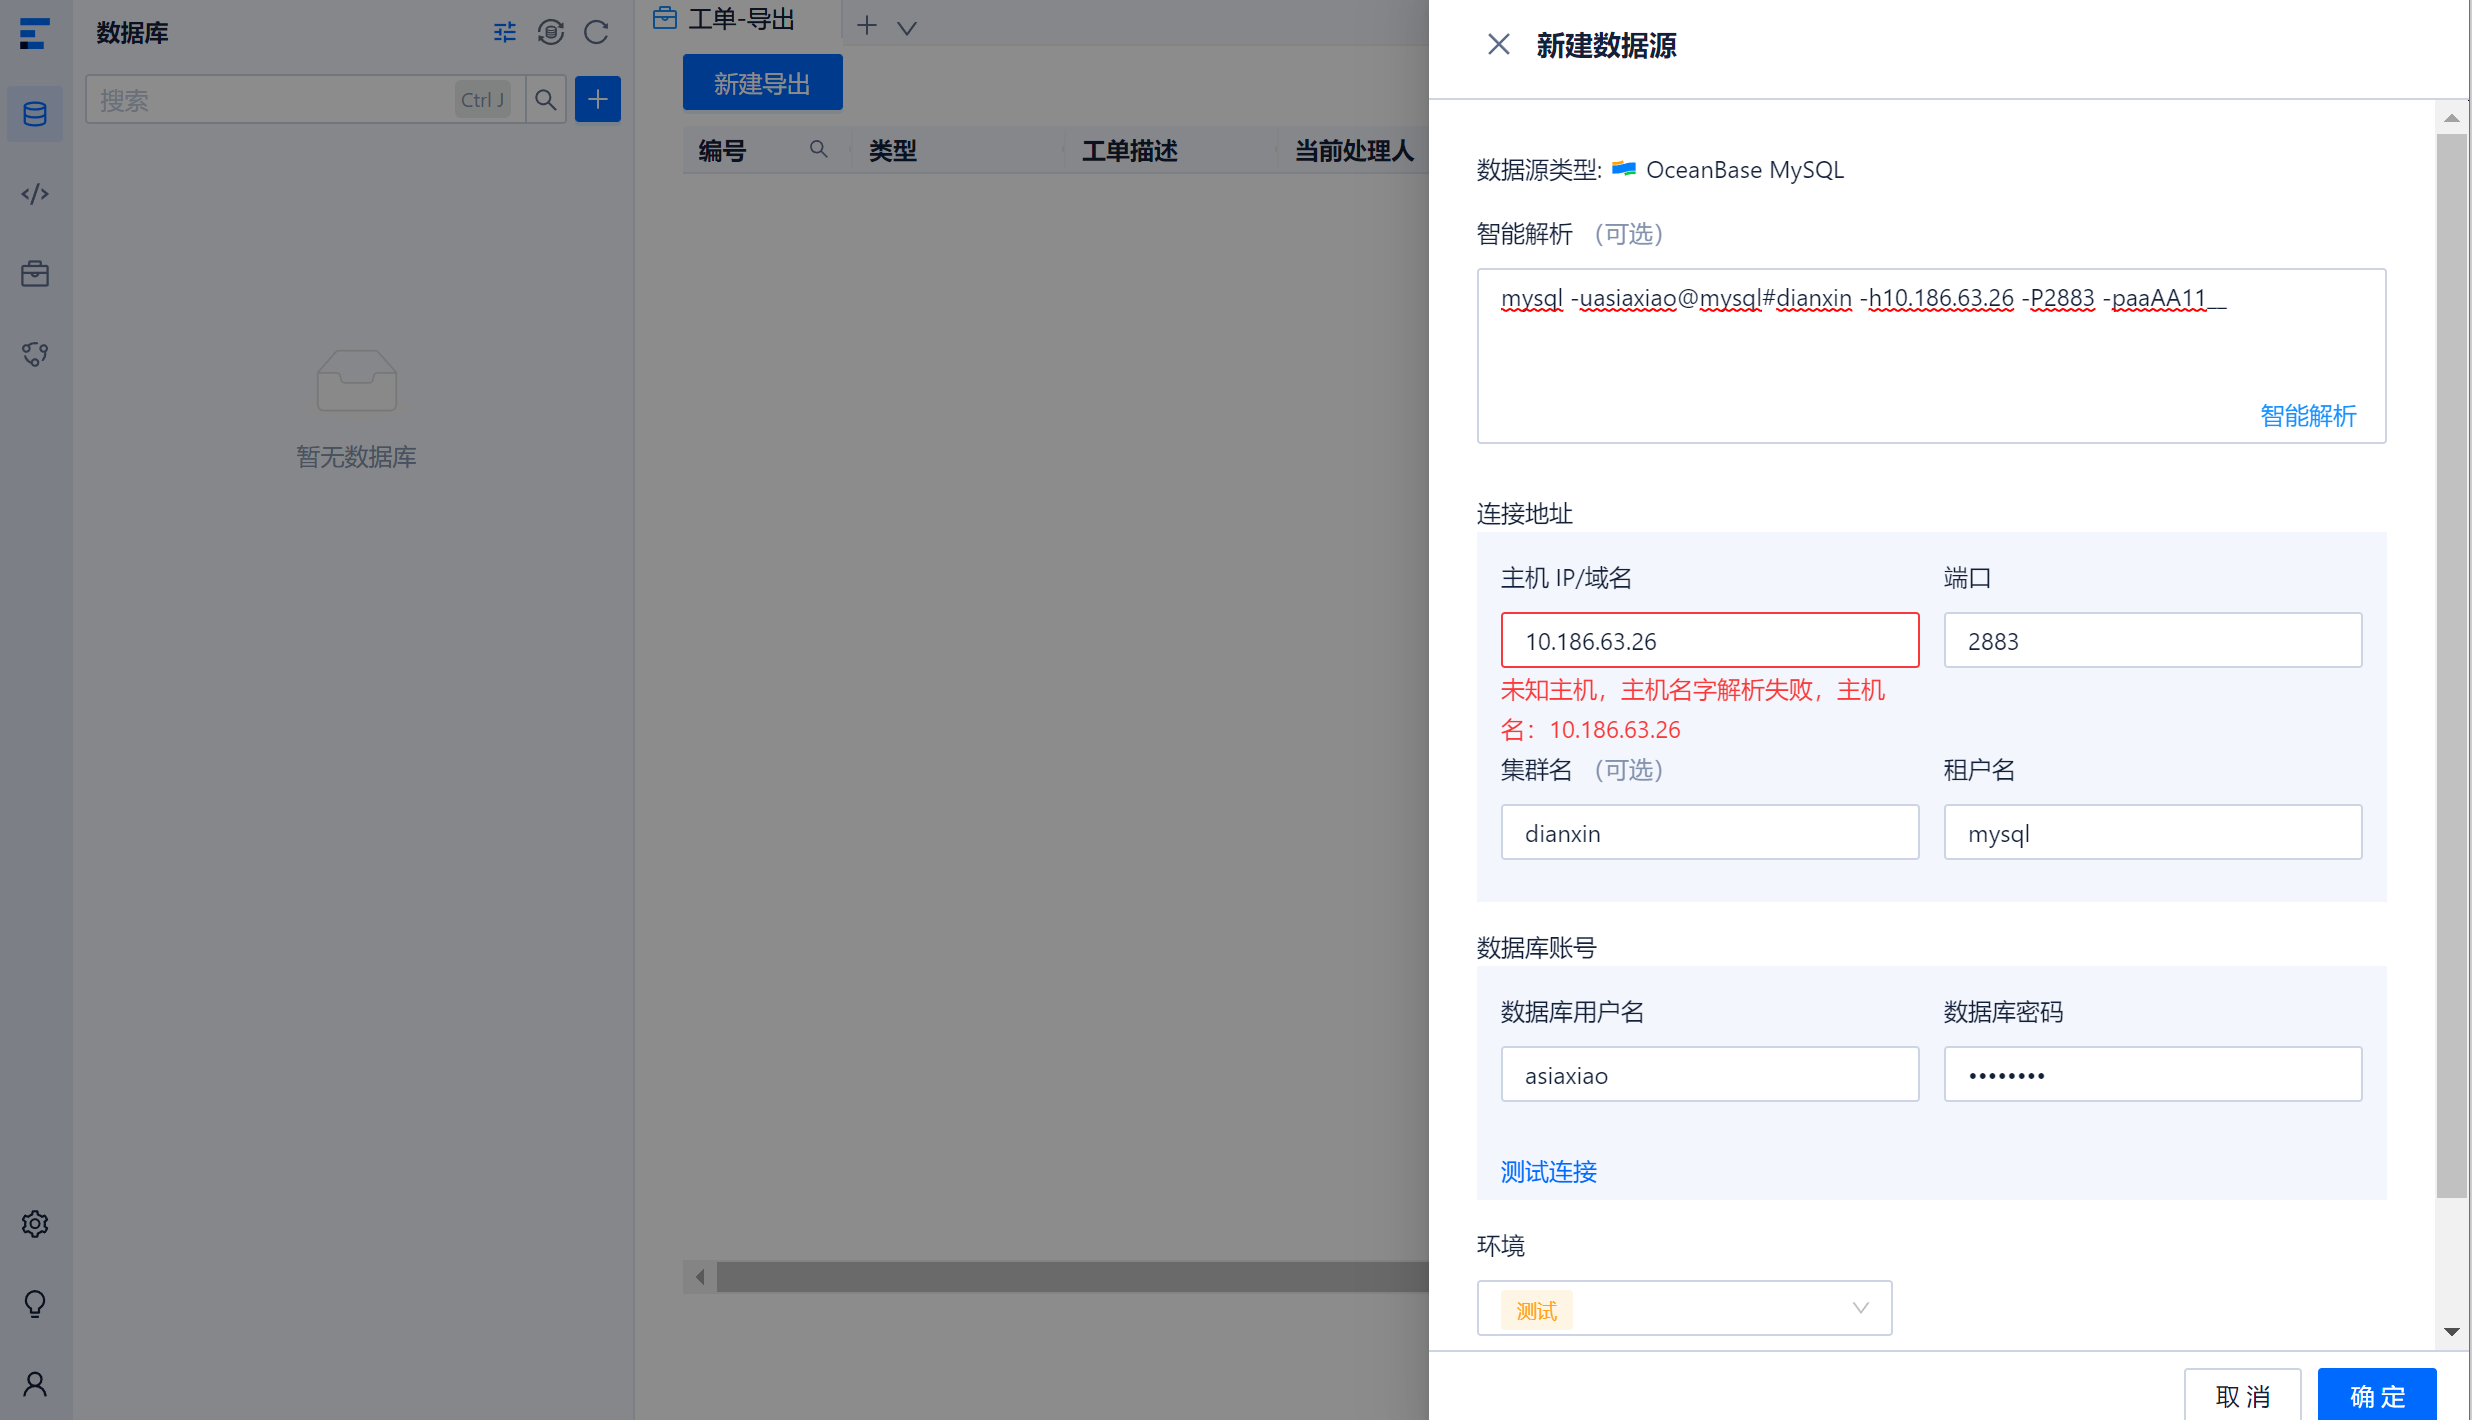Click the lightbulb tips icon
This screenshot has width=2472, height=1420.
pos(35,1304)
